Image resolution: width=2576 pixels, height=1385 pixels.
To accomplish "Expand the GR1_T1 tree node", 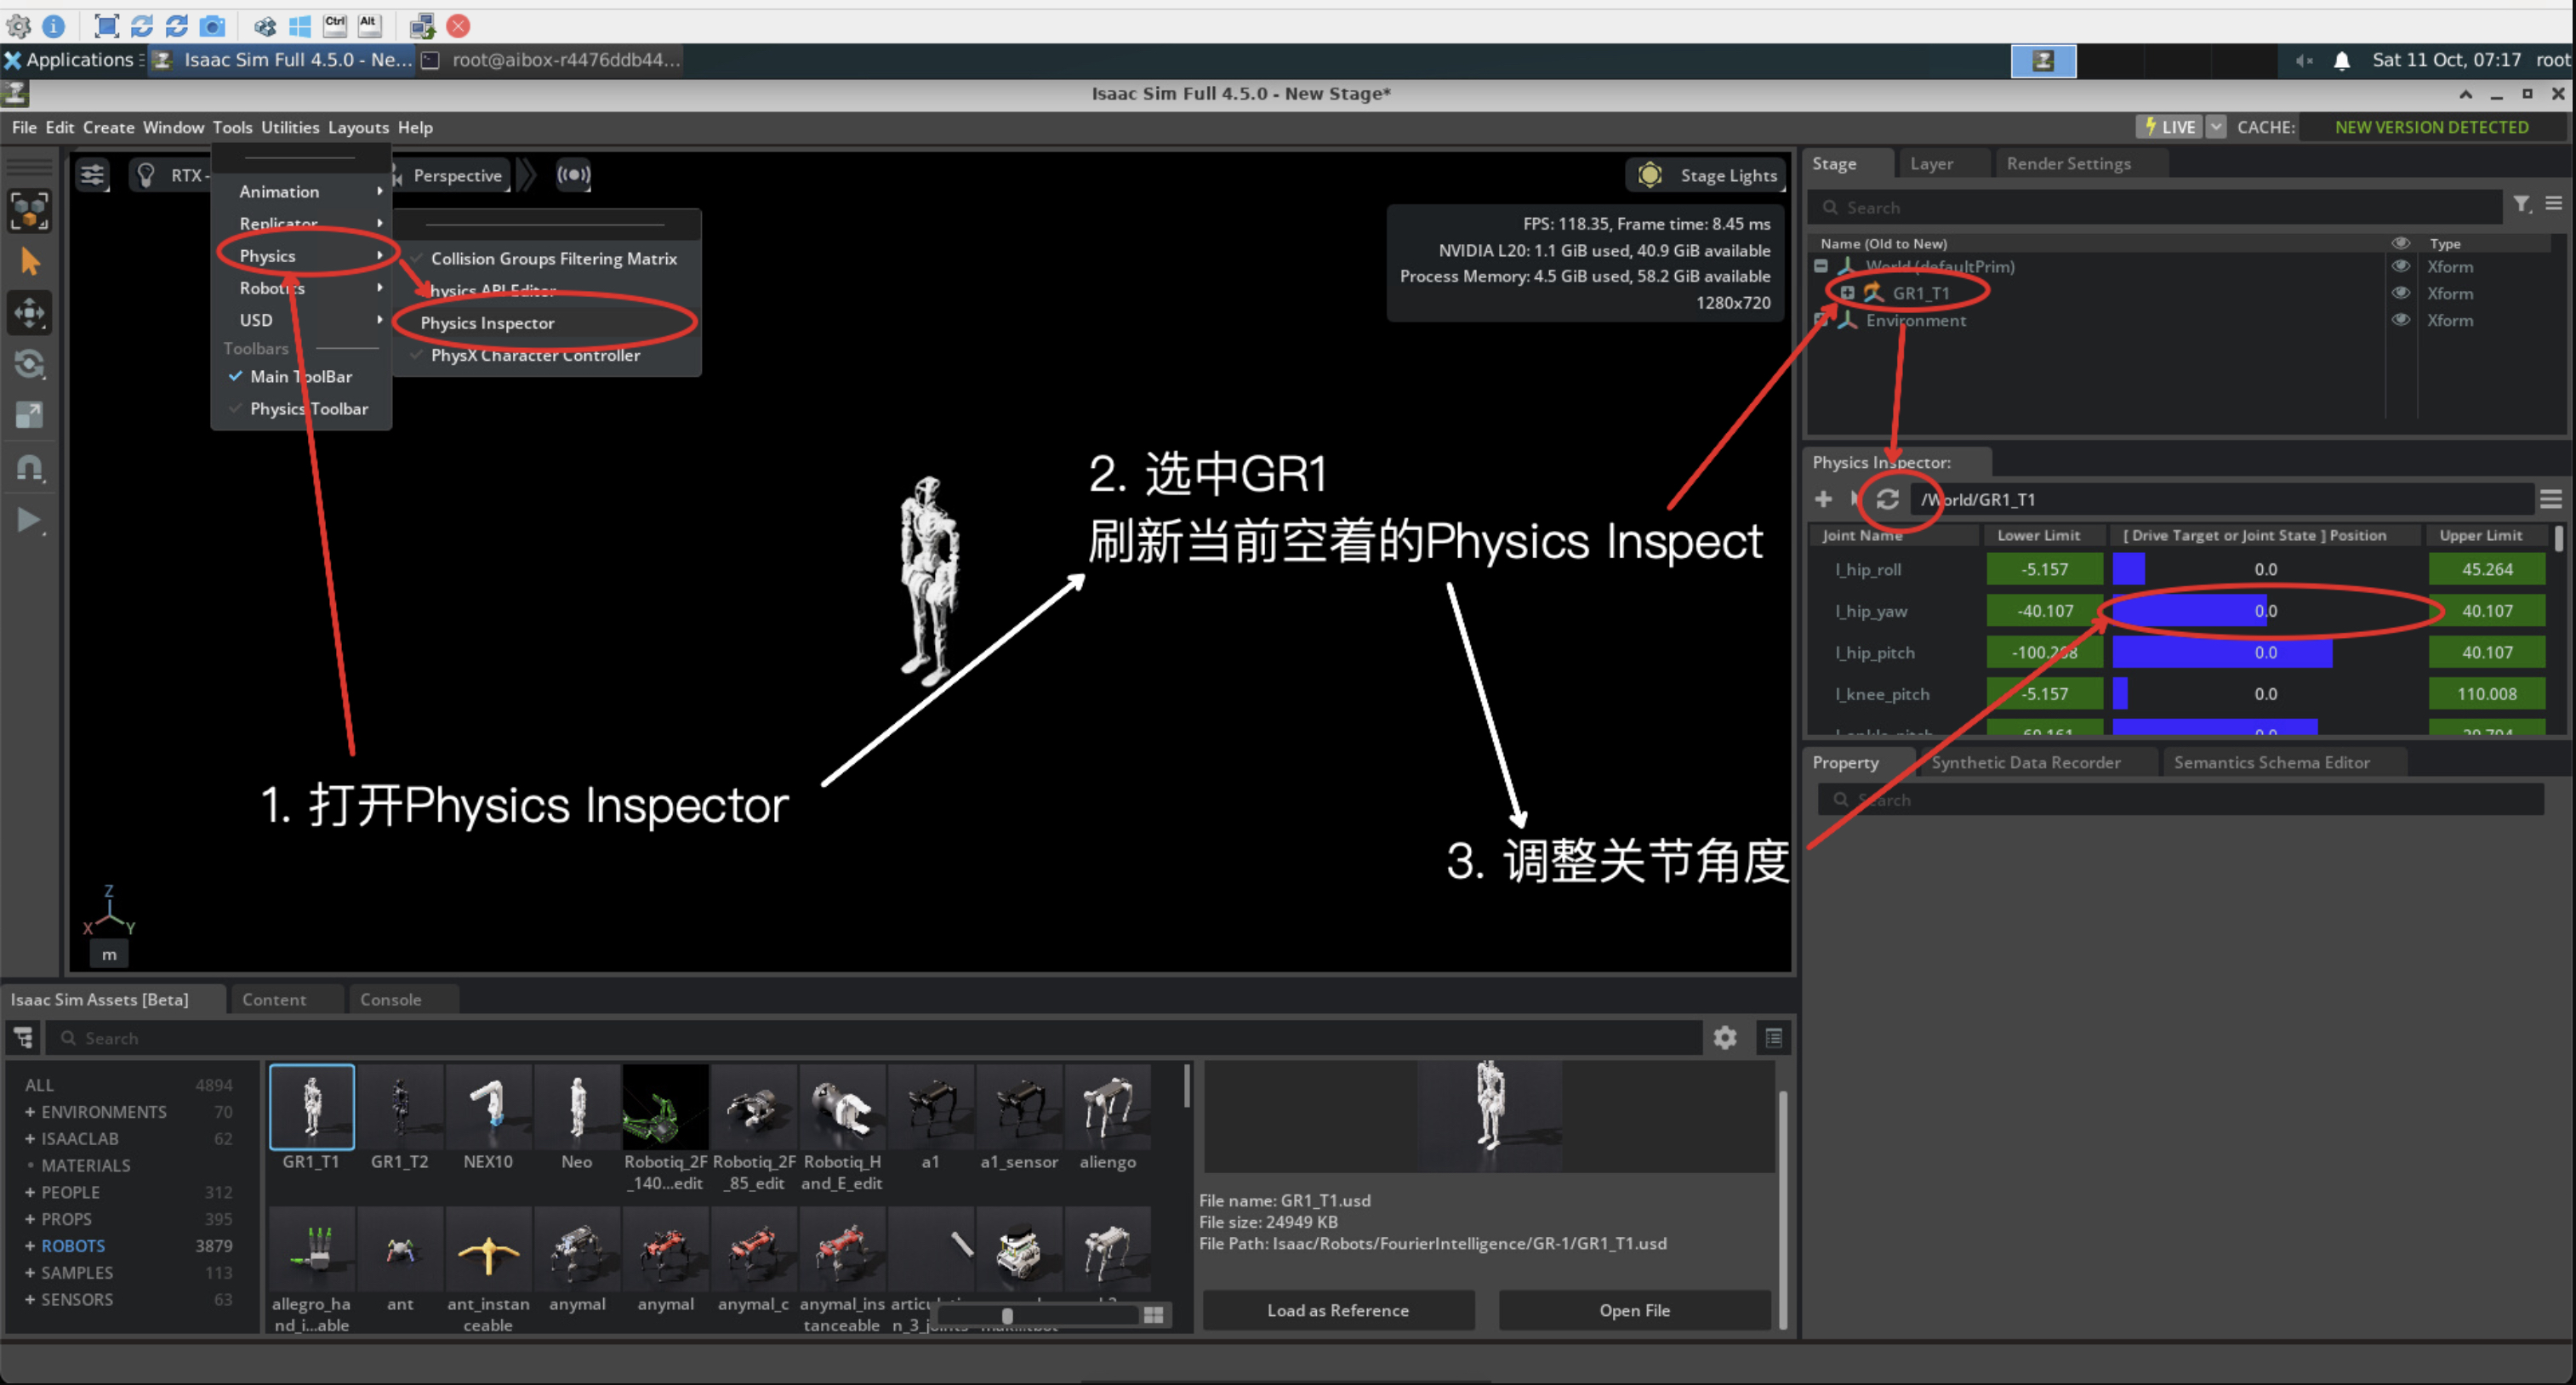I will [x=1848, y=293].
